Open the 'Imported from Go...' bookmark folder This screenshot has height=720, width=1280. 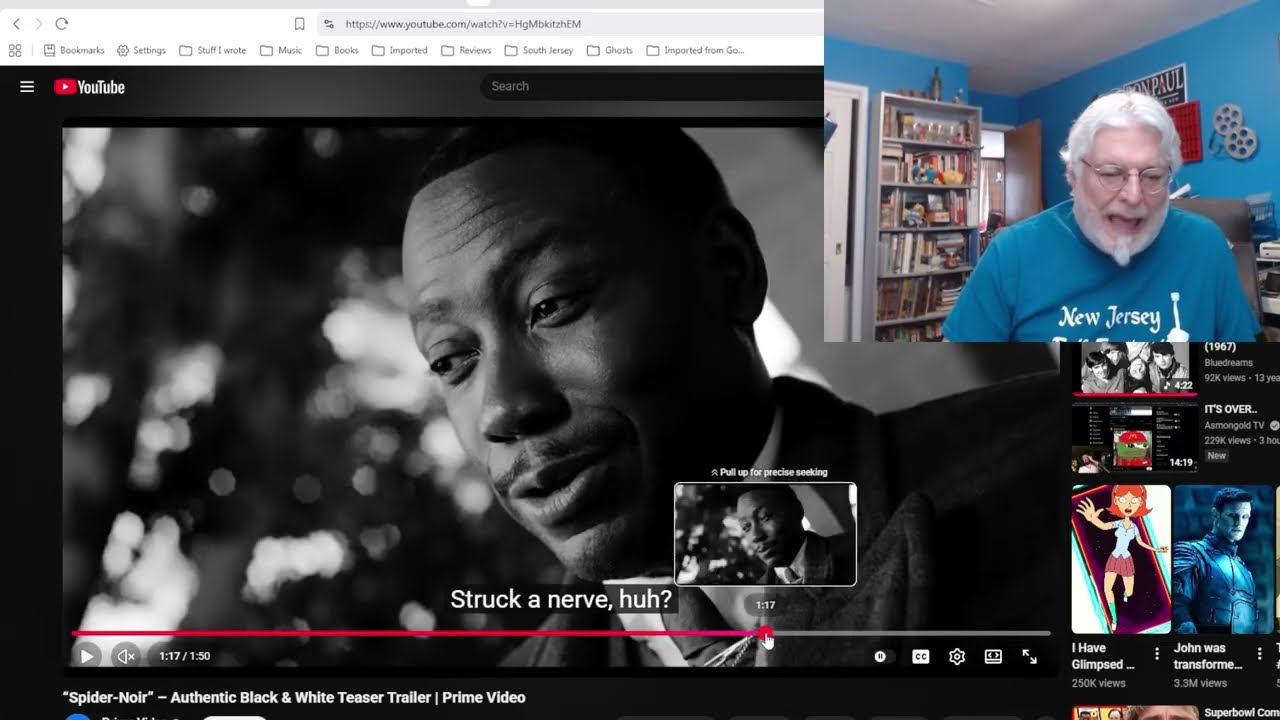695,50
